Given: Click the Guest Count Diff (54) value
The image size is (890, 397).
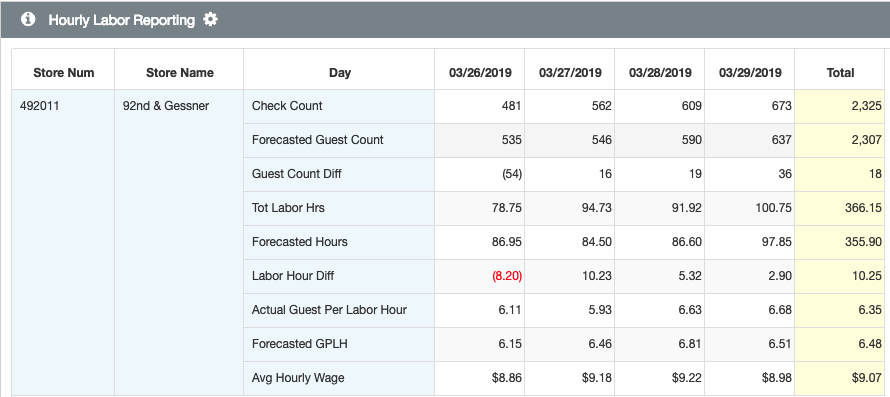Looking at the screenshot, I should tap(510, 174).
